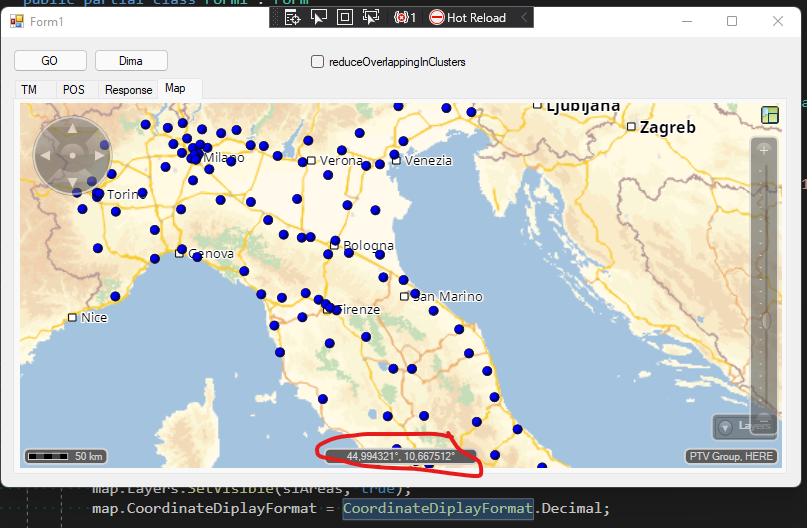Click the Track Focused Element debug icon
The image size is (807, 528).
[371, 17]
